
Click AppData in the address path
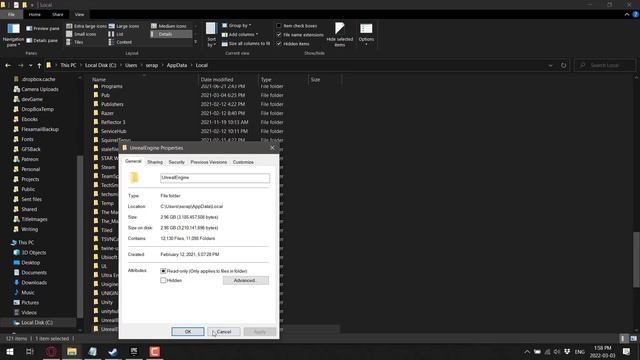pos(177,65)
